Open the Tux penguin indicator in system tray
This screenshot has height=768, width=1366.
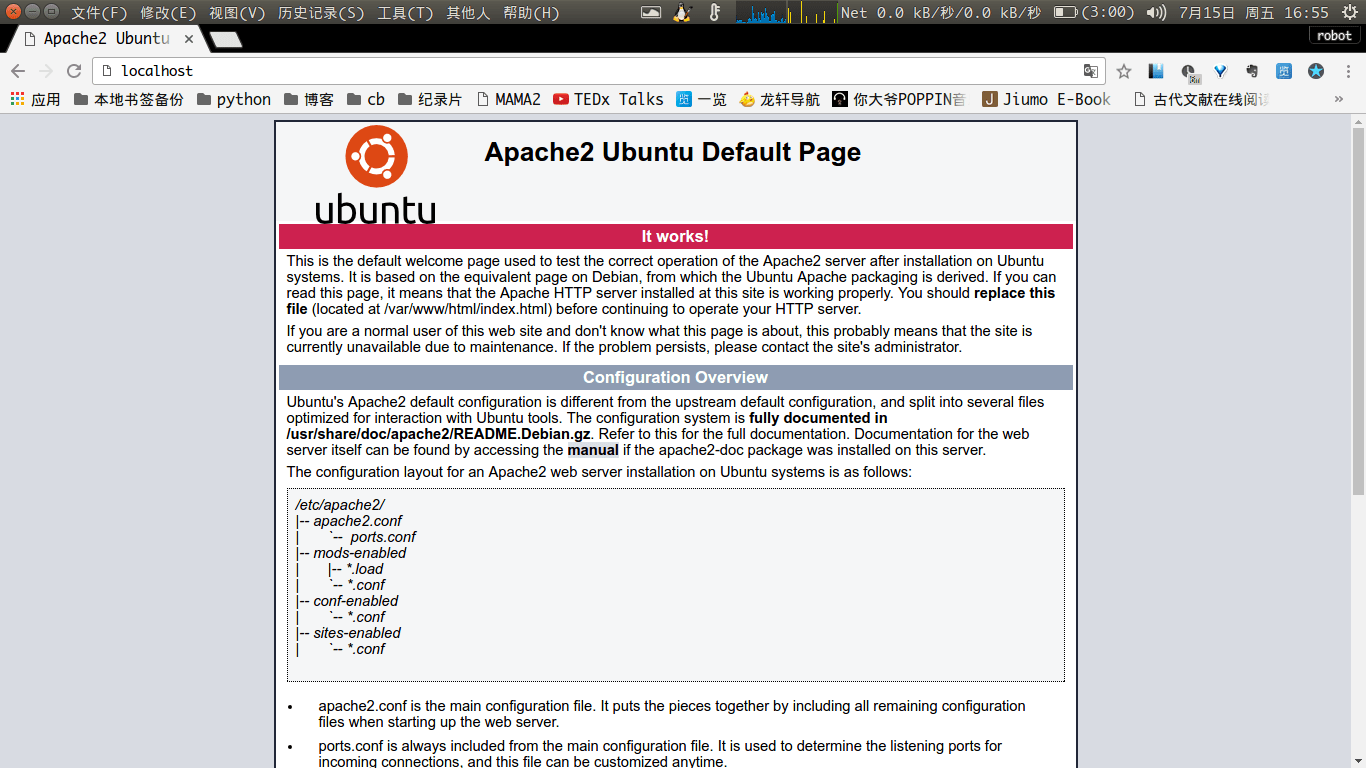(x=682, y=12)
